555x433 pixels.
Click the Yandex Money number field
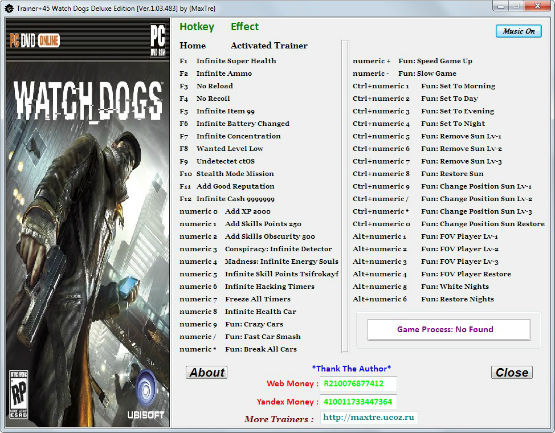tap(358, 402)
